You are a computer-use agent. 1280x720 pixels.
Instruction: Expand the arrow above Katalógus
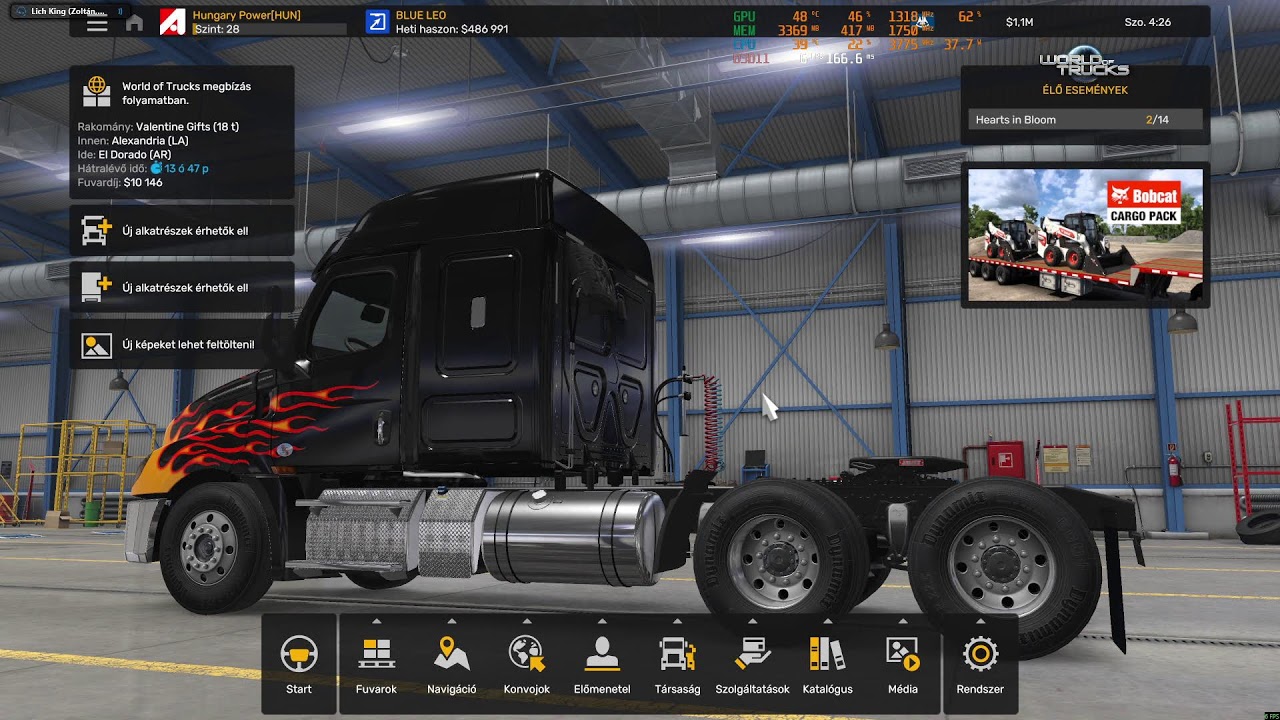pos(827,621)
